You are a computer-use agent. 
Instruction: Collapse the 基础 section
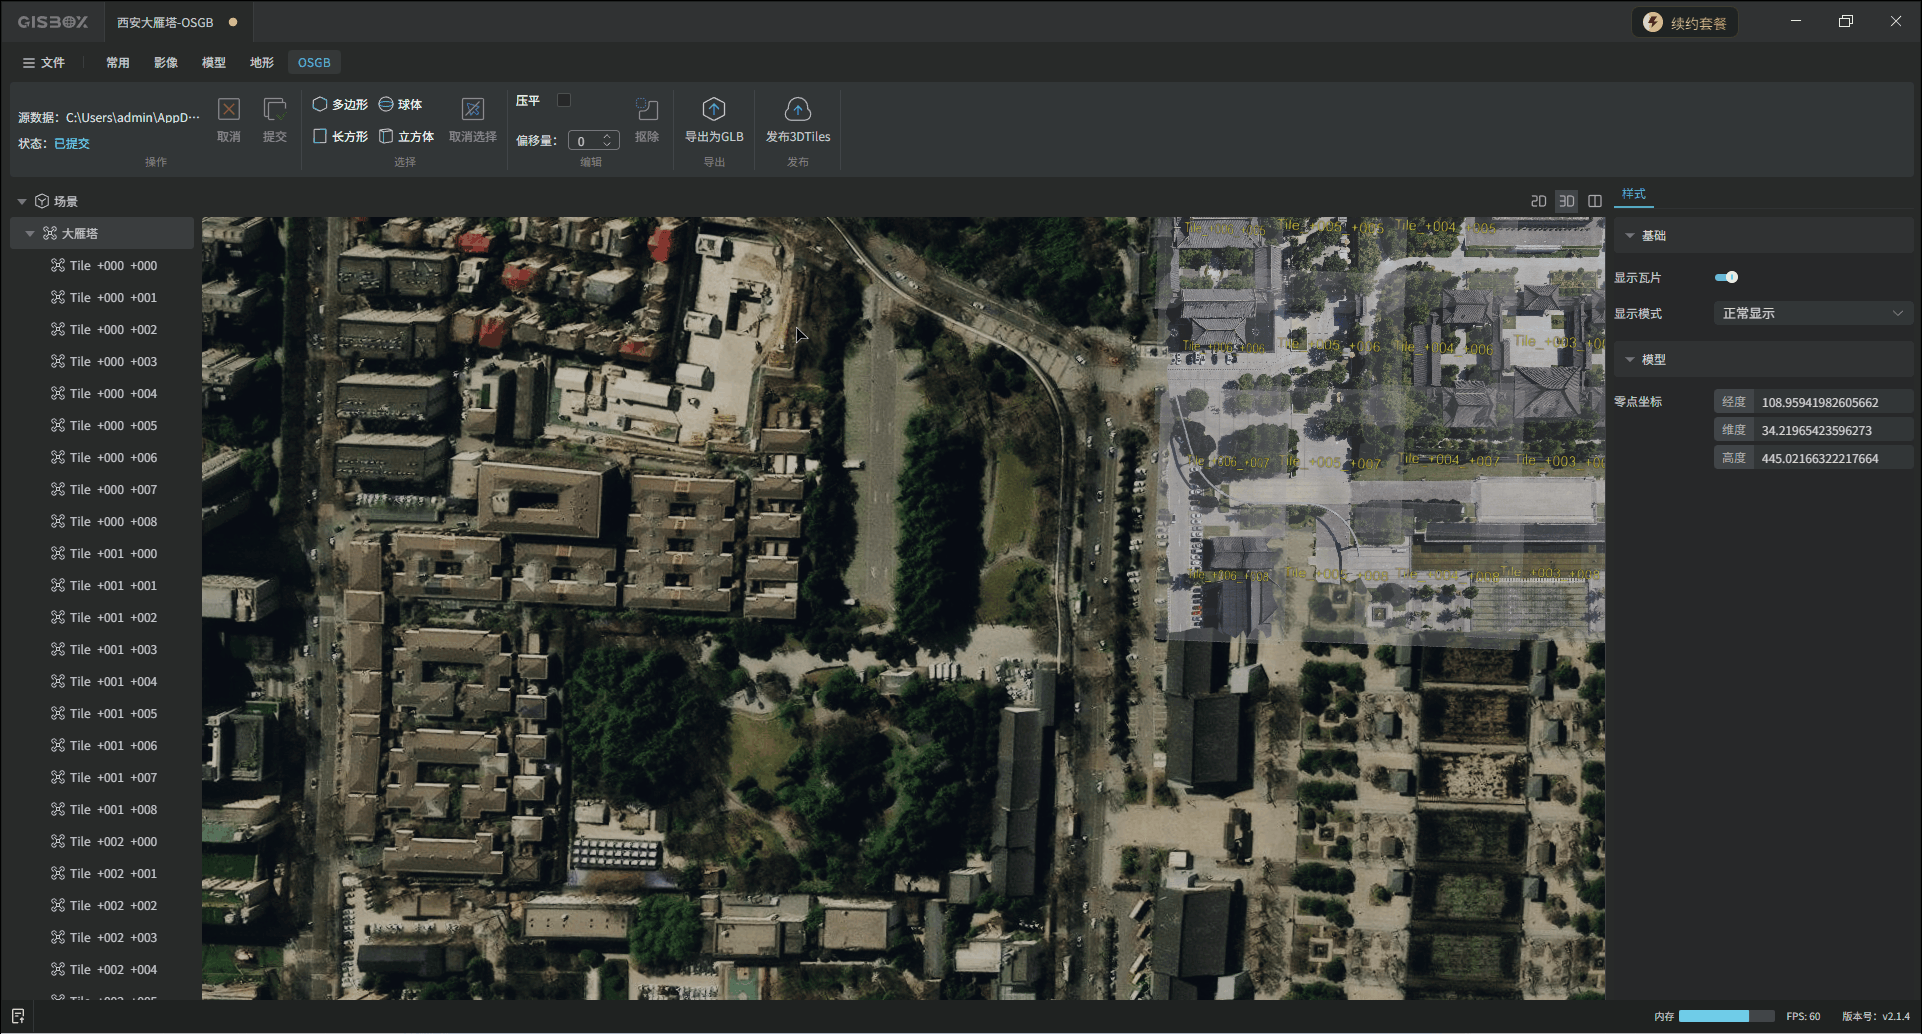[1630, 236]
